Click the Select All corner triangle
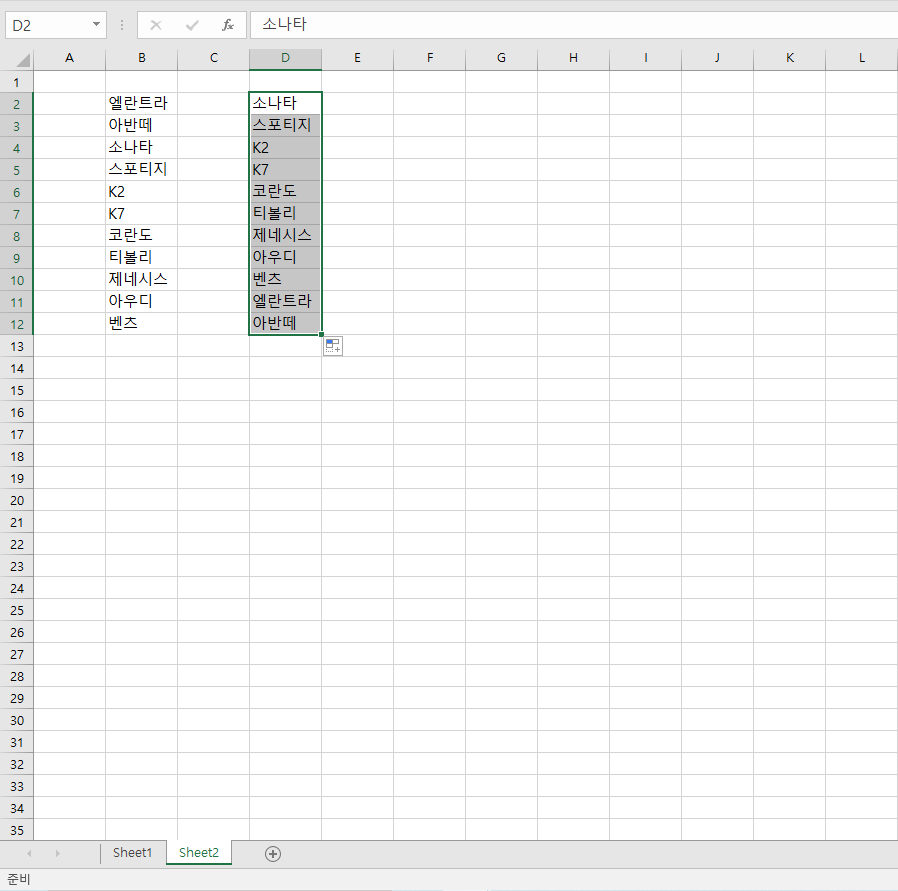The width and height of the screenshot is (898, 891). 22,60
